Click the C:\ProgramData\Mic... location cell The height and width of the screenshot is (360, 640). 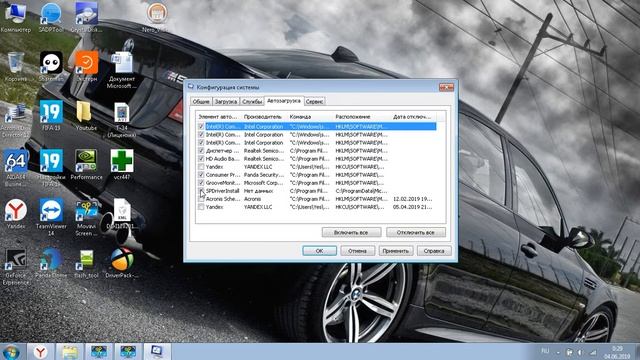(x=362, y=191)
